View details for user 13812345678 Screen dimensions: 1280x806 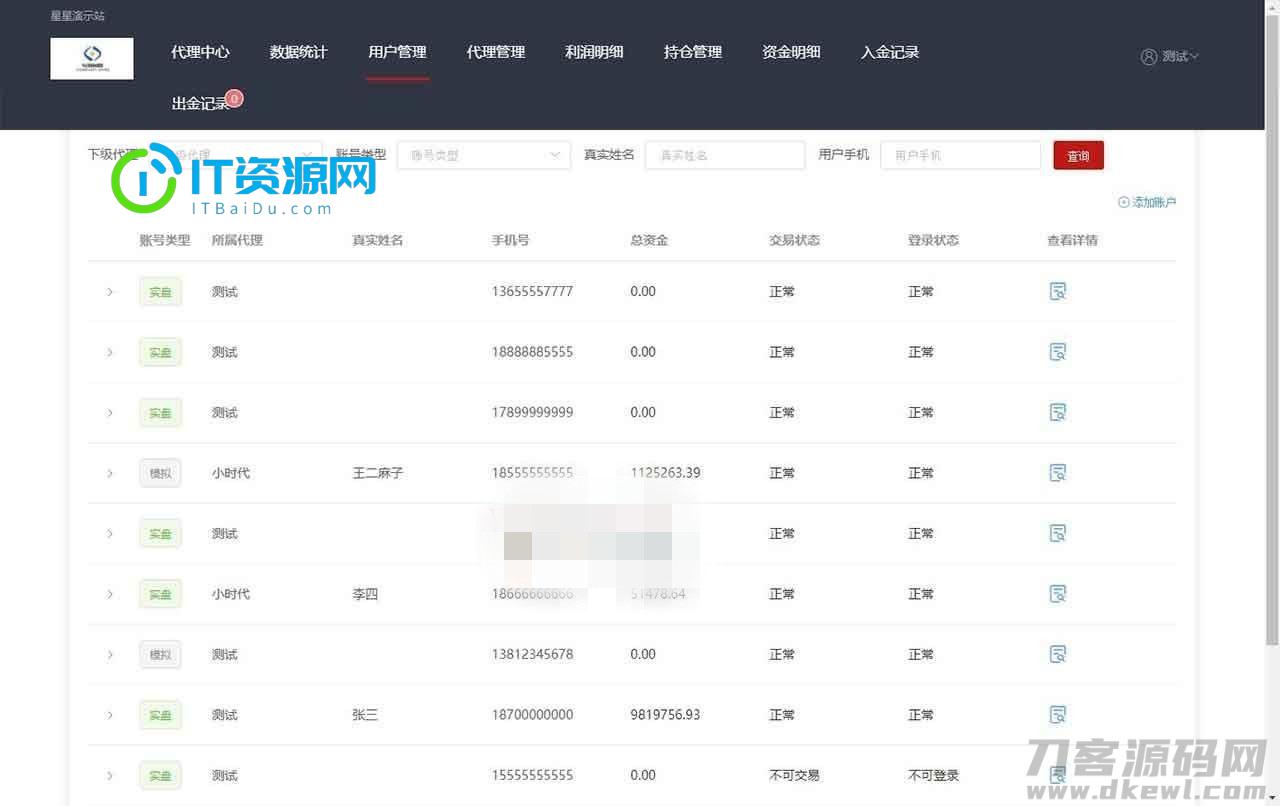(1057, 654)
